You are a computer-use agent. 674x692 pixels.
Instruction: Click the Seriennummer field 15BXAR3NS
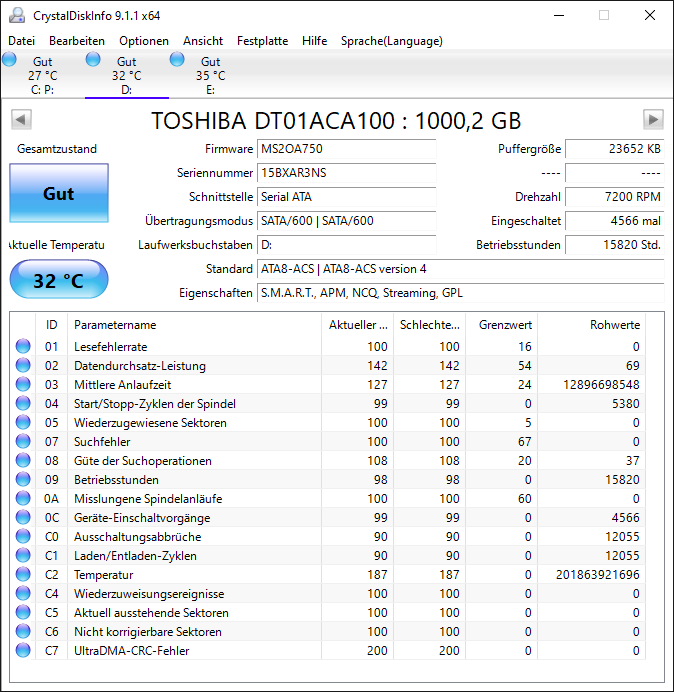click(346, 173)
